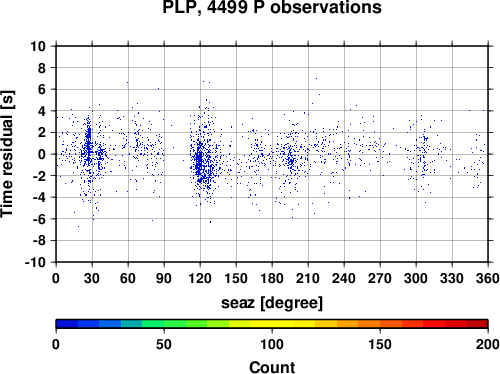The width and height of the screenshot is (500, 374).
Task: Click x-axis tick label '330'
Action: [452, 278]
